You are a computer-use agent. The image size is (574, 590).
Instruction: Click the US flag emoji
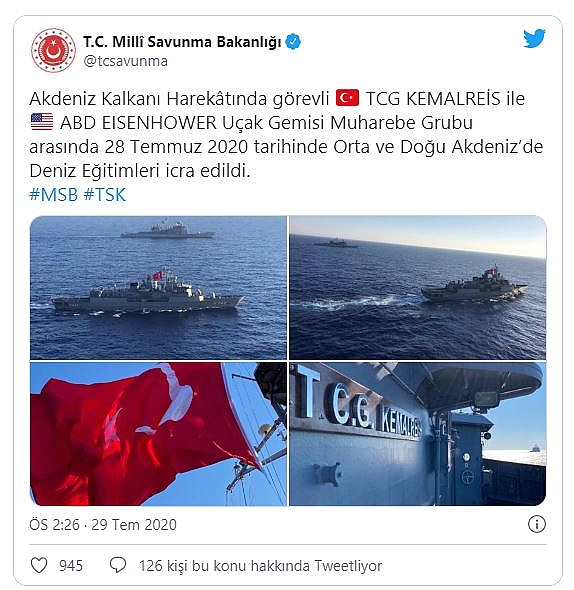click(42, 122)
